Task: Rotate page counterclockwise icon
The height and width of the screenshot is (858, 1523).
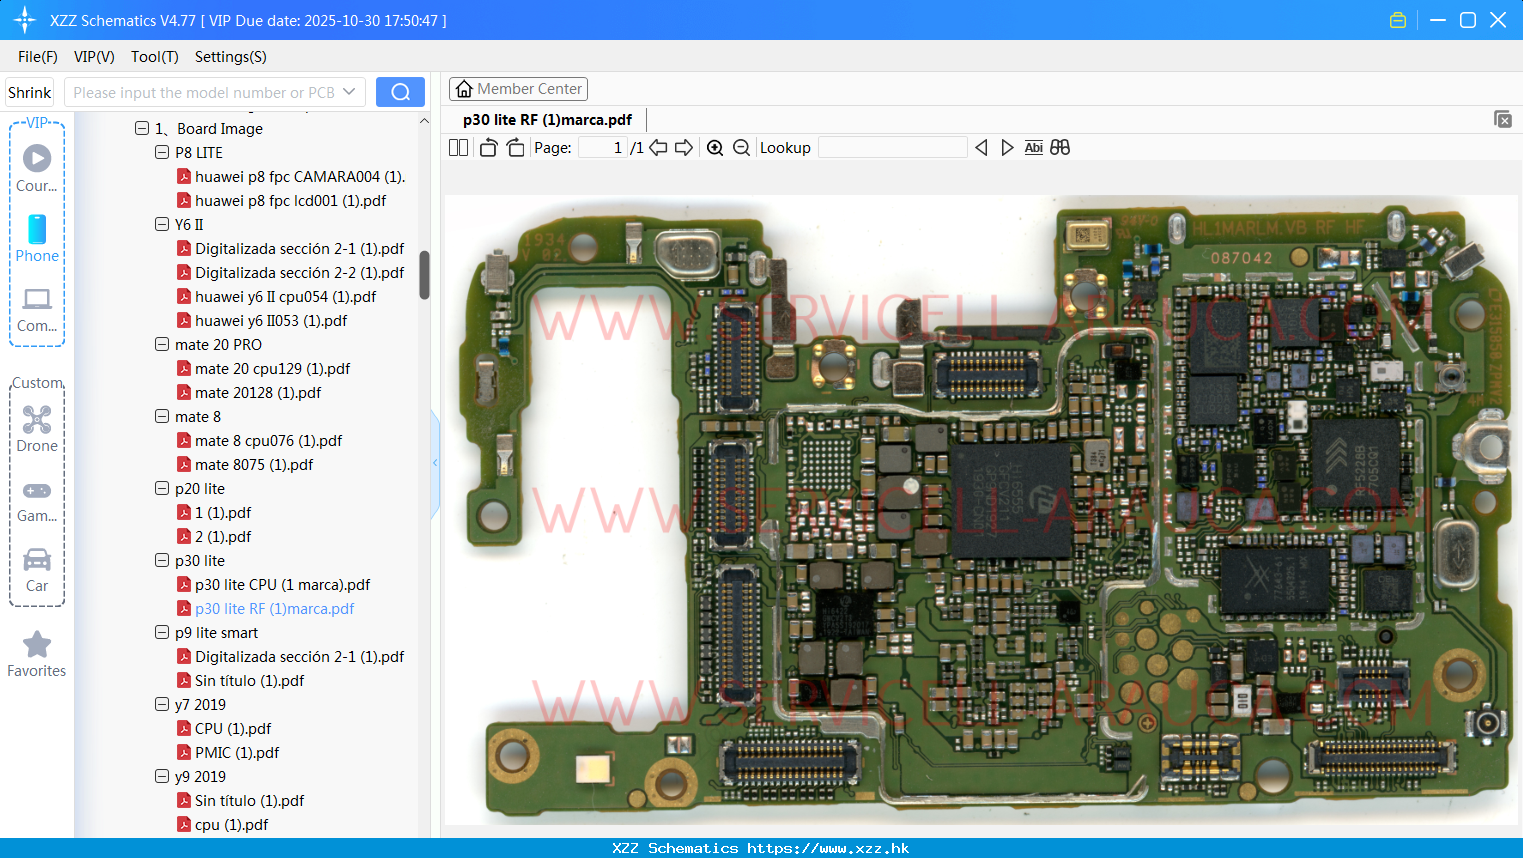Action: pyautogui.click(x=488, y=147)
